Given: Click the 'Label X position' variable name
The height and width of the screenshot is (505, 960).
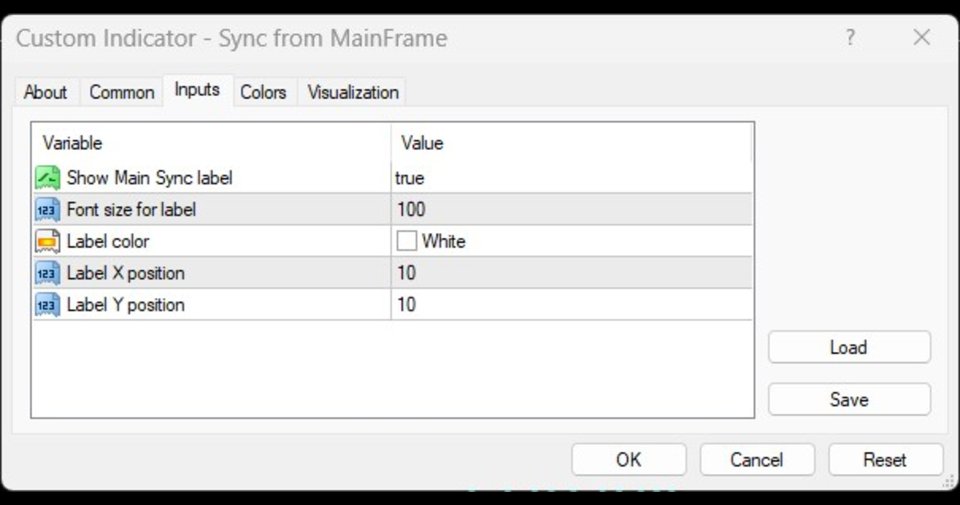Looking at the screenshot, I should (126, 274).
